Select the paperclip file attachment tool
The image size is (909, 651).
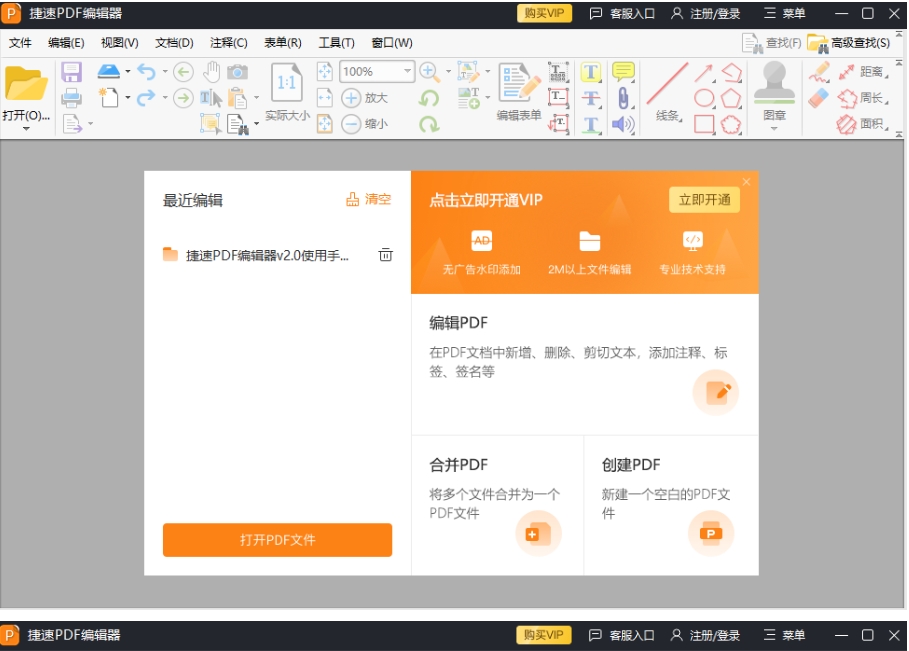623,98
